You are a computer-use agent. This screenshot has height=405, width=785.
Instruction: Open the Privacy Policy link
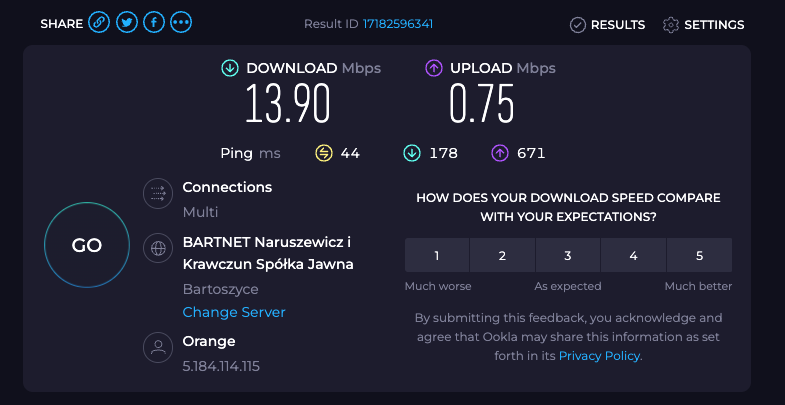pos(599,356)
